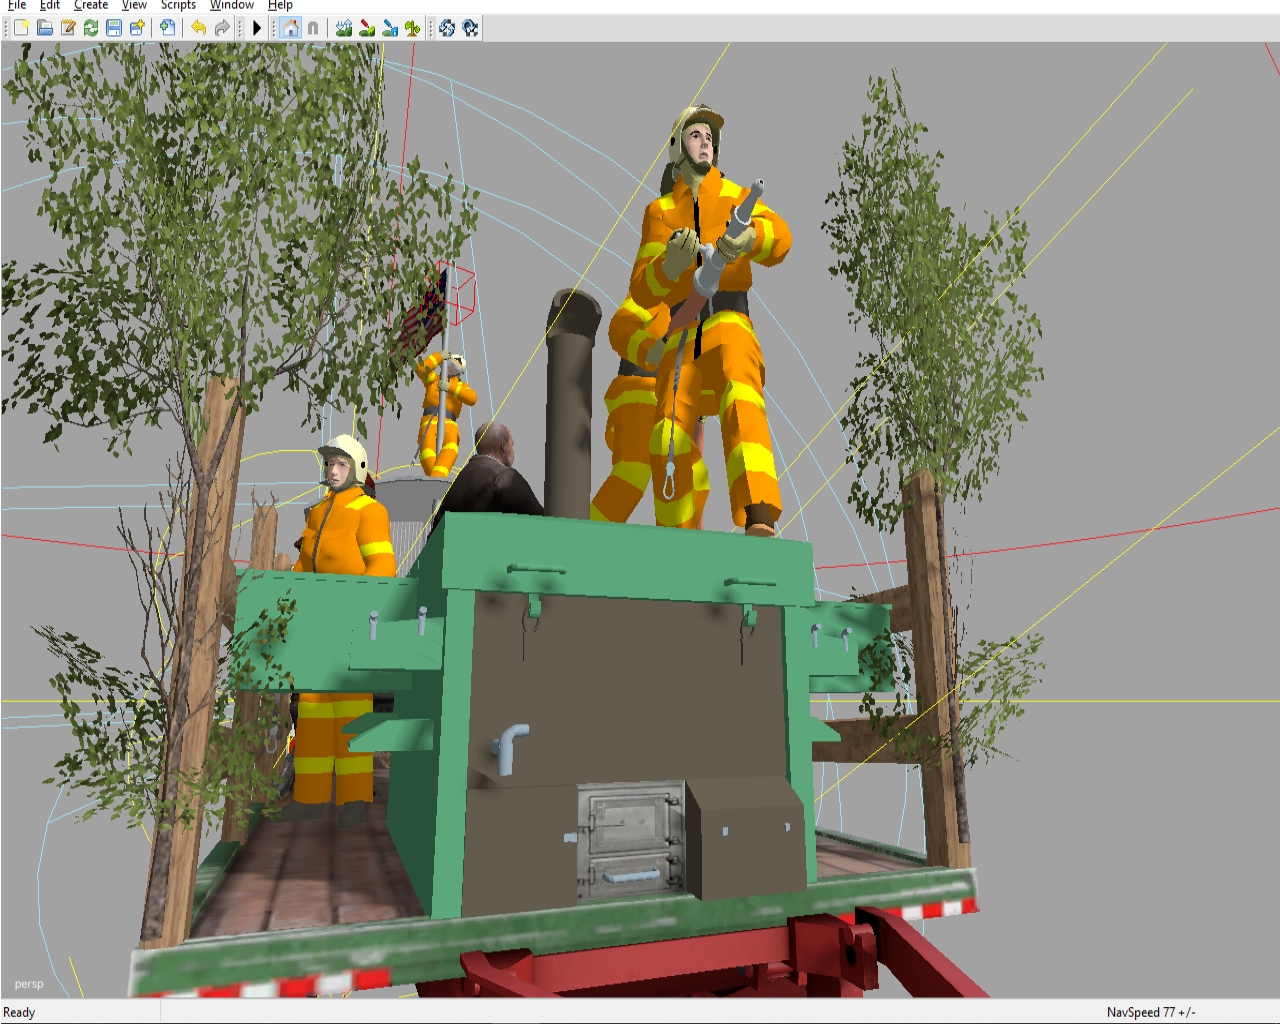Toggle the magnet snap button

[313, 28]
